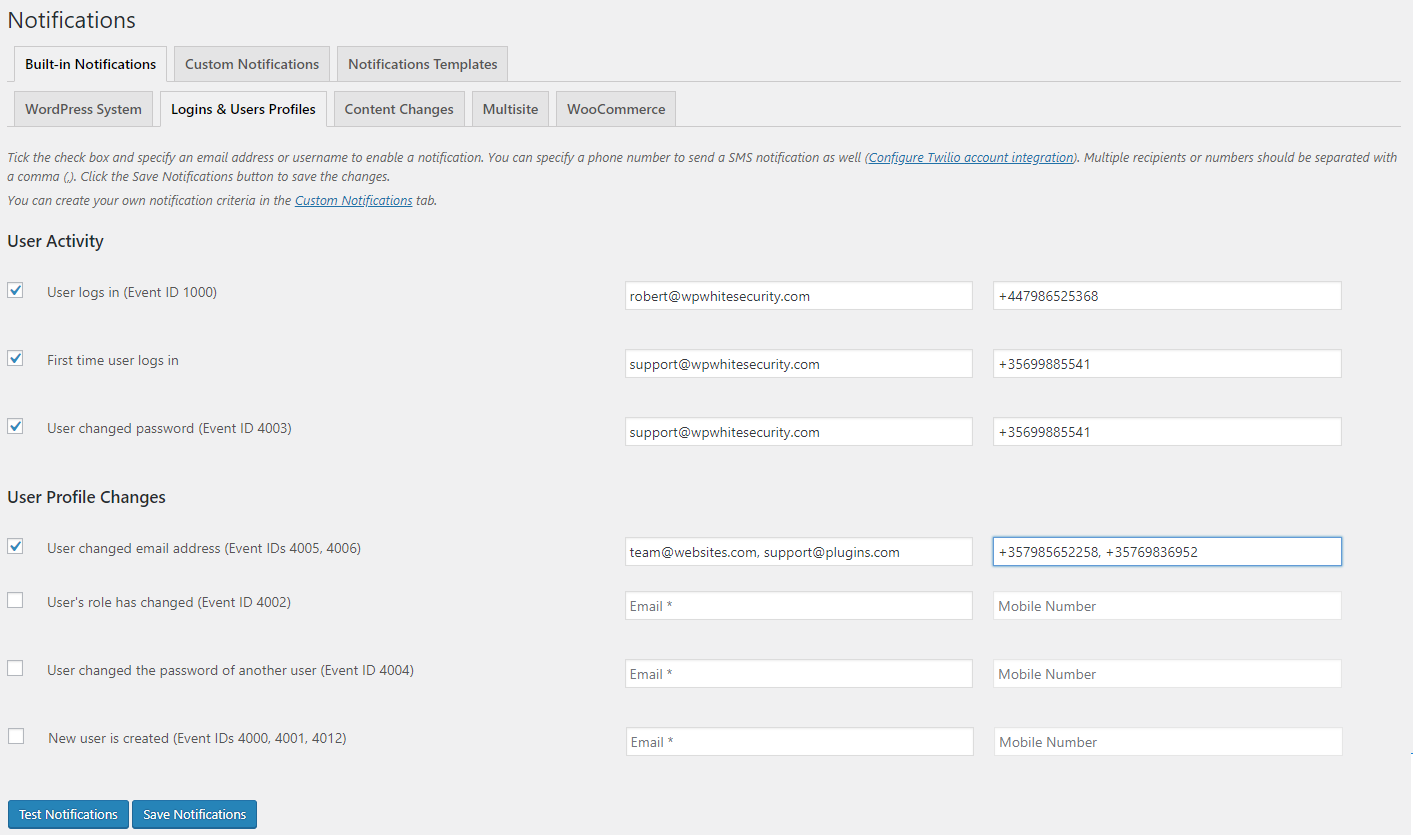Open Custom Notifications link in description text
The height and width of the screenshot is (835, 1413).
pyautogui.click(x=353, y=200)
